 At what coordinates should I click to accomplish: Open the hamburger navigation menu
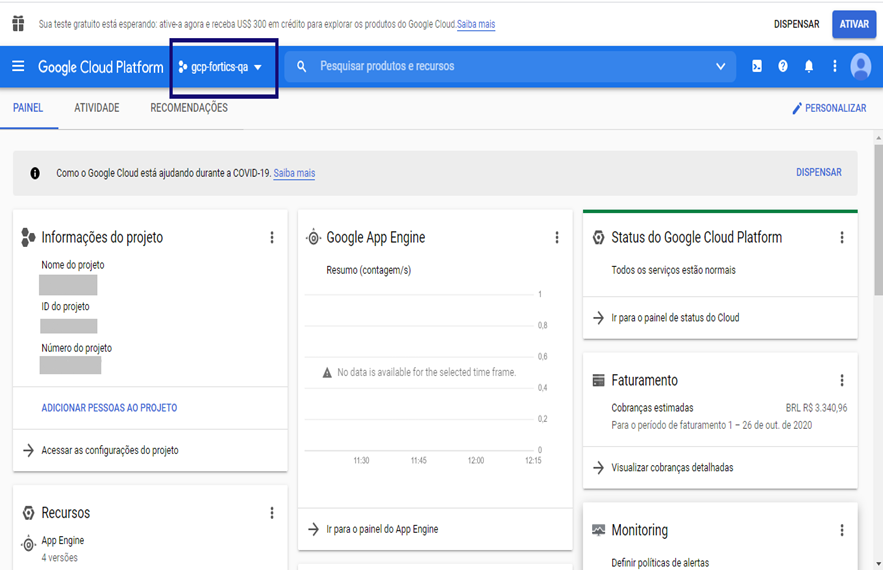(18, 66)
